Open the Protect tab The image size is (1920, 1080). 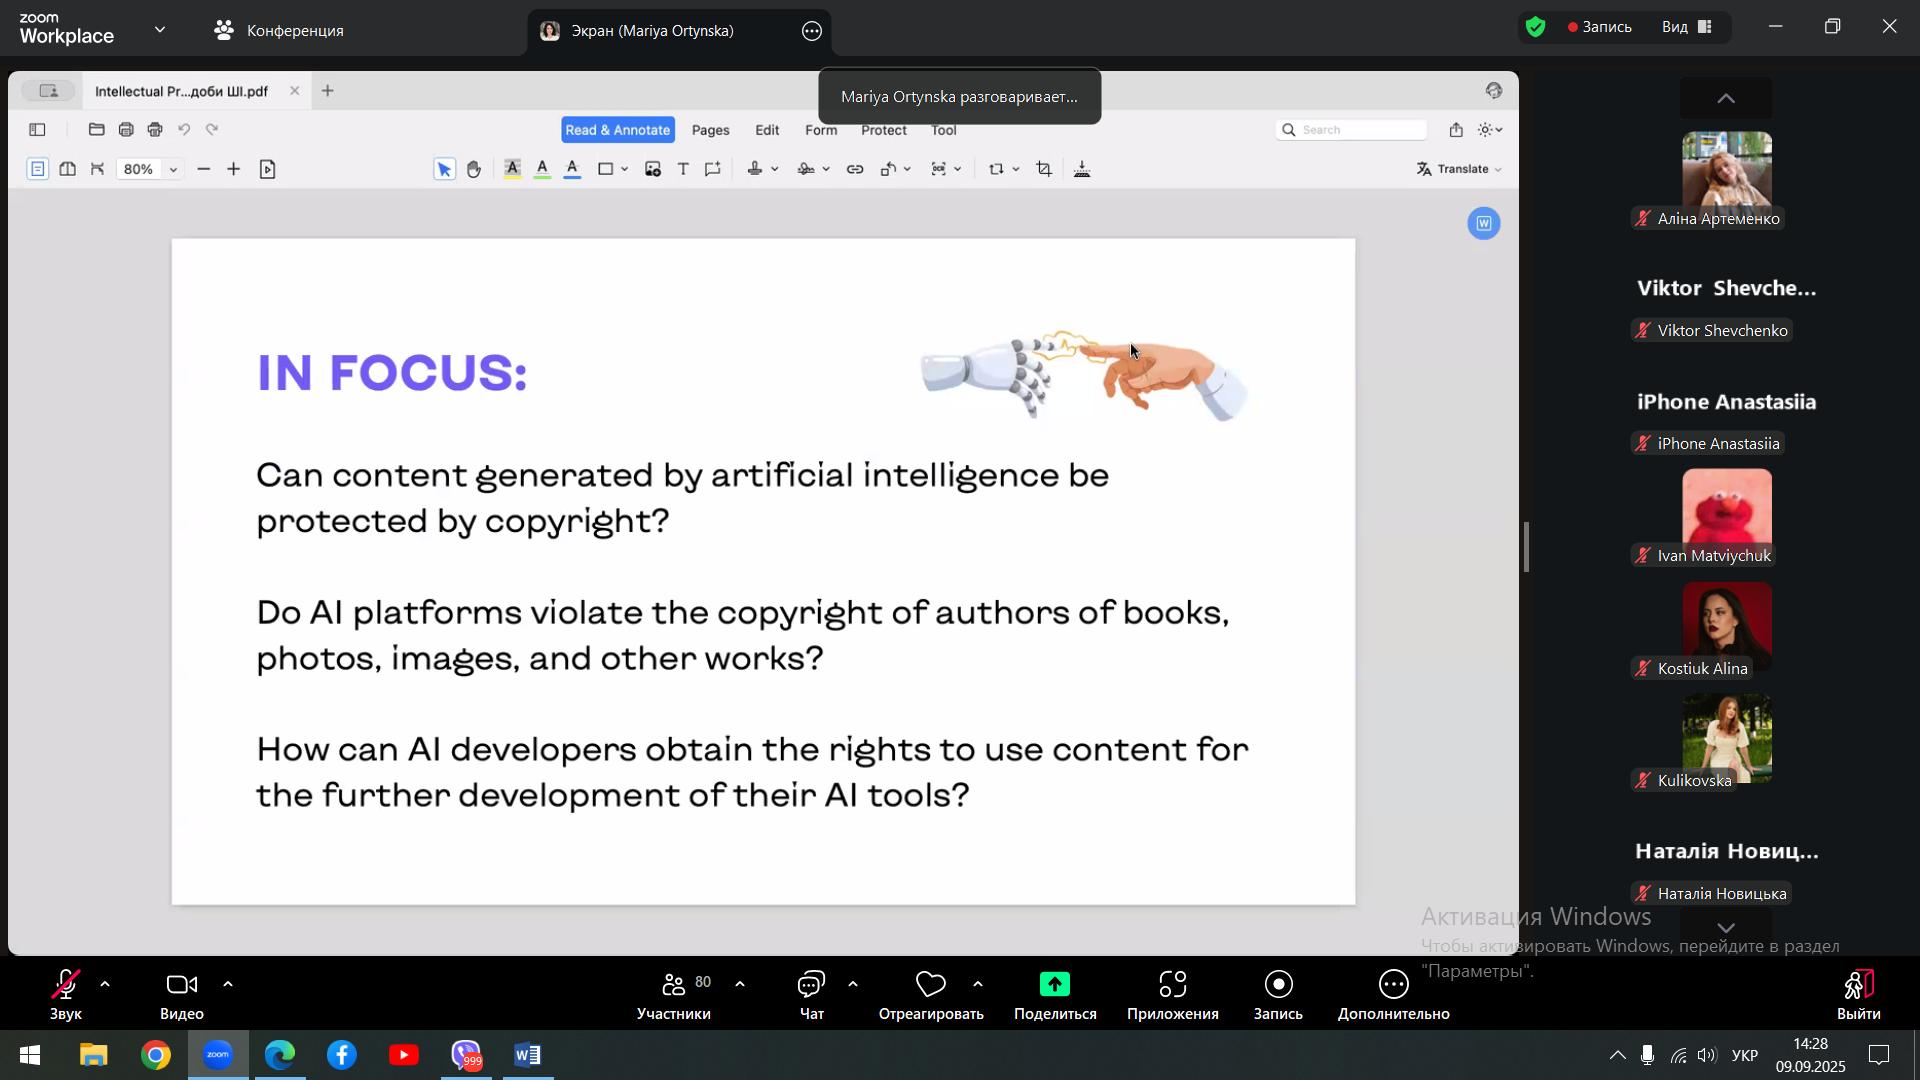pyautogui.click(x=884, y=130)
